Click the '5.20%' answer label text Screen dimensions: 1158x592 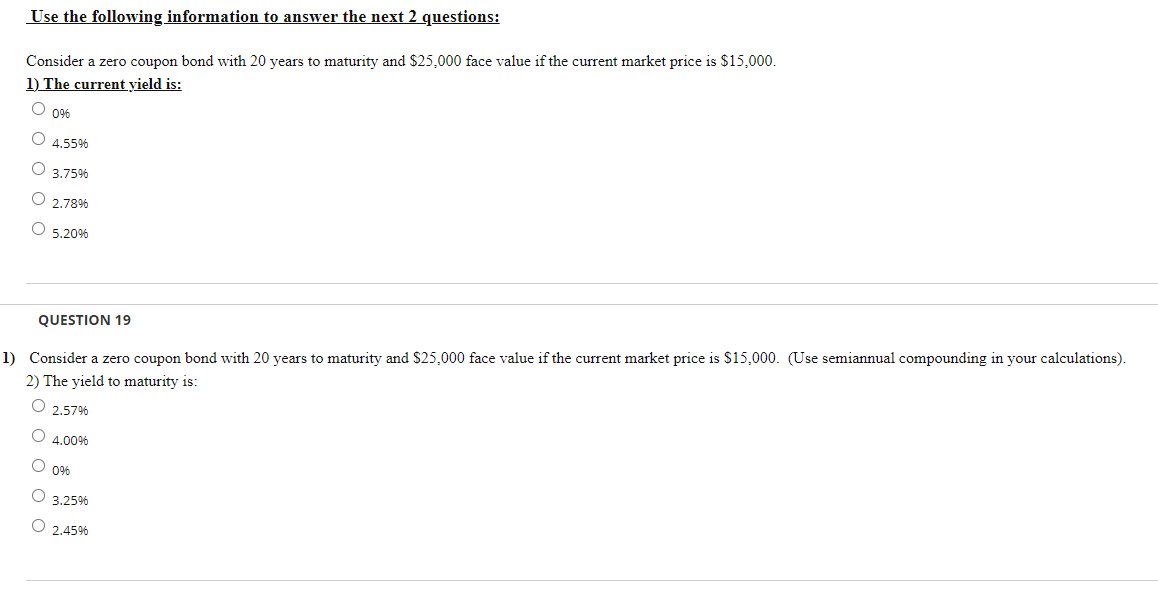pyautogui.click(x=70, y=234)
